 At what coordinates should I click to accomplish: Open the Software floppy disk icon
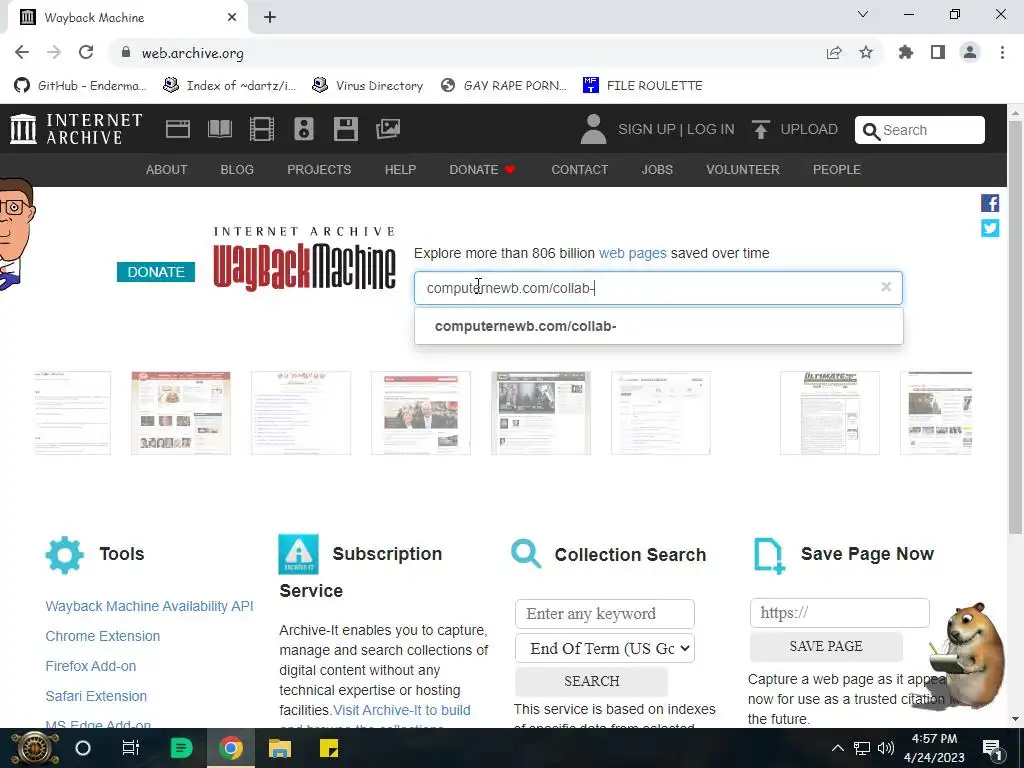coord(345,129)
